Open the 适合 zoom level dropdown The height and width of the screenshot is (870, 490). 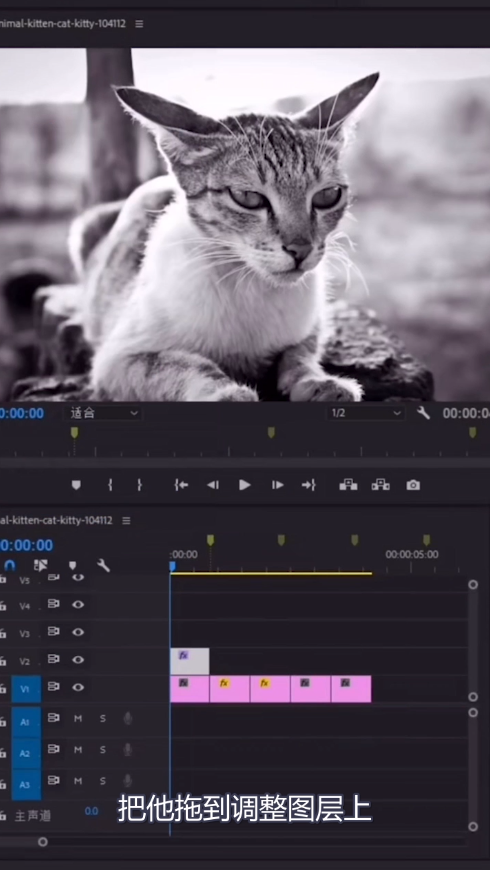click(103, 413)
